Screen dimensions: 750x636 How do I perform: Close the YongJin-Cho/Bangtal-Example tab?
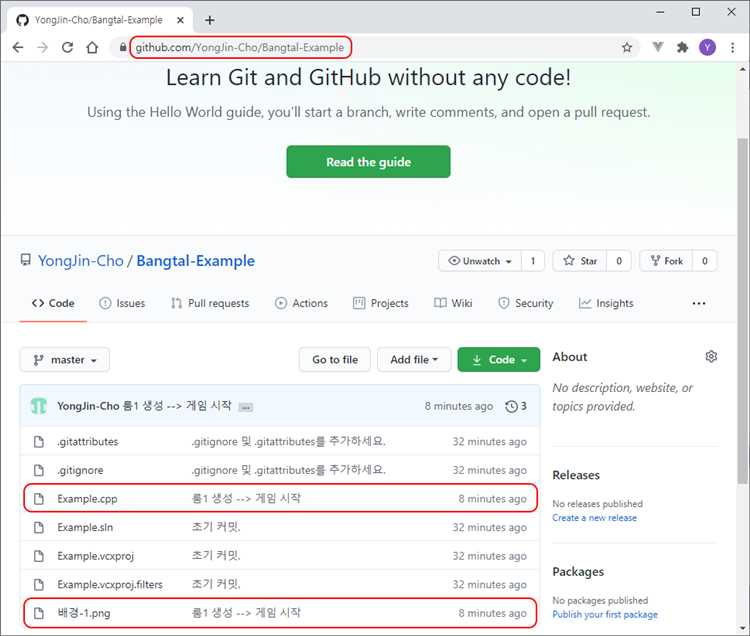(180, 20)
